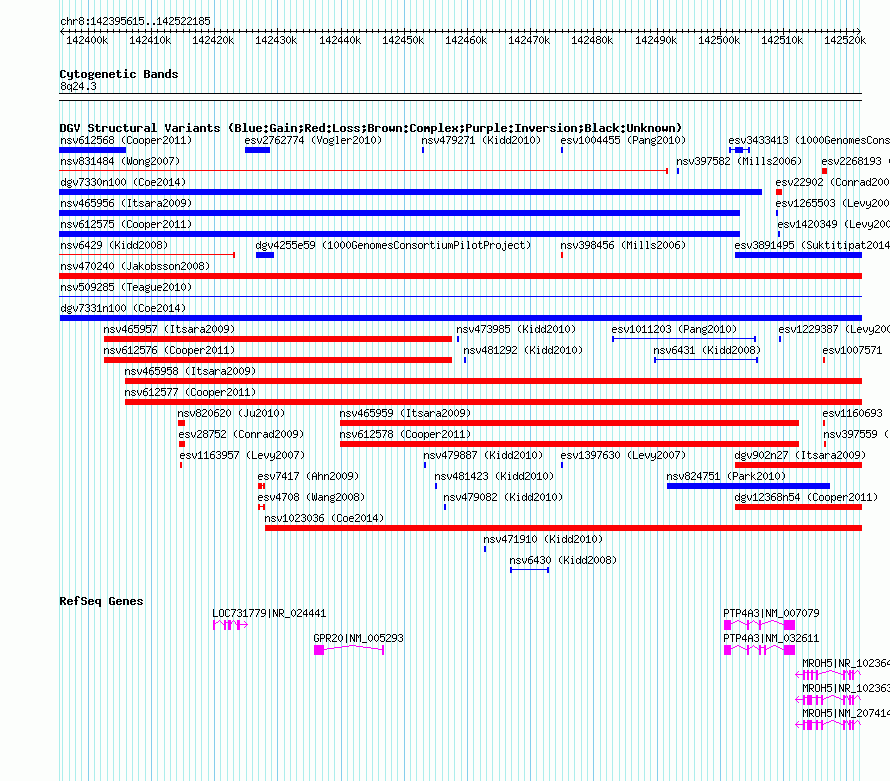Click the PTP4A3|NM_032611 gene label
This screenshot has height=781, width=890.
pyautogui.click(x=771, y=639)
